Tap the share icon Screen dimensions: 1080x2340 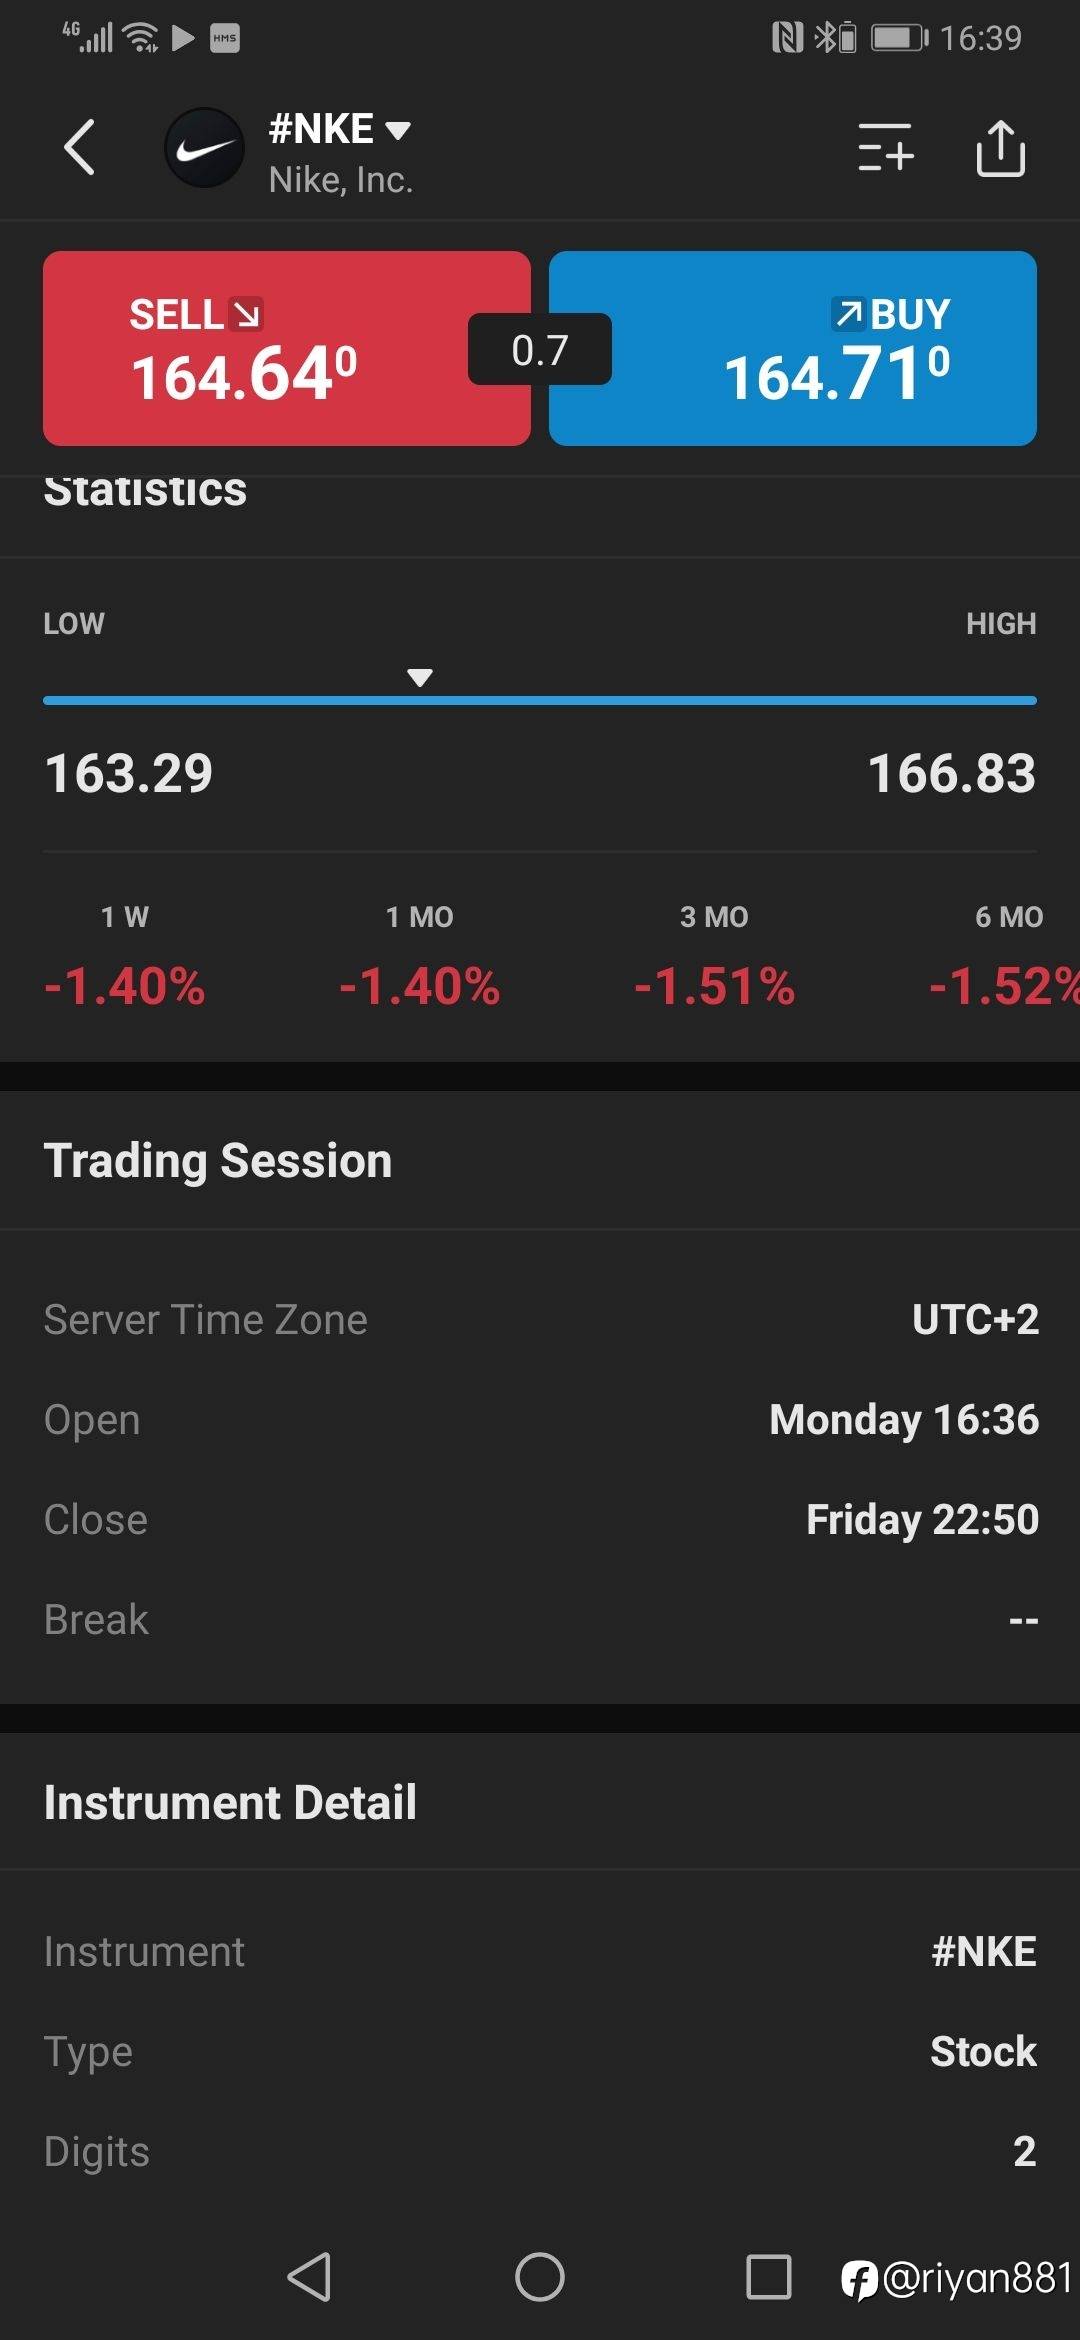pyautogui.click(x=1000, y=148)
